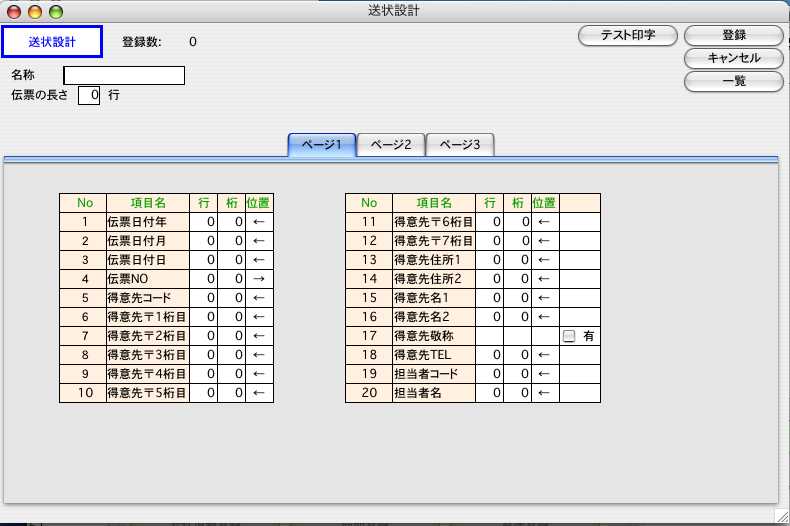Click the position arrow for 伝票NO
790x526 pixels.
click(x=259, y=279)
